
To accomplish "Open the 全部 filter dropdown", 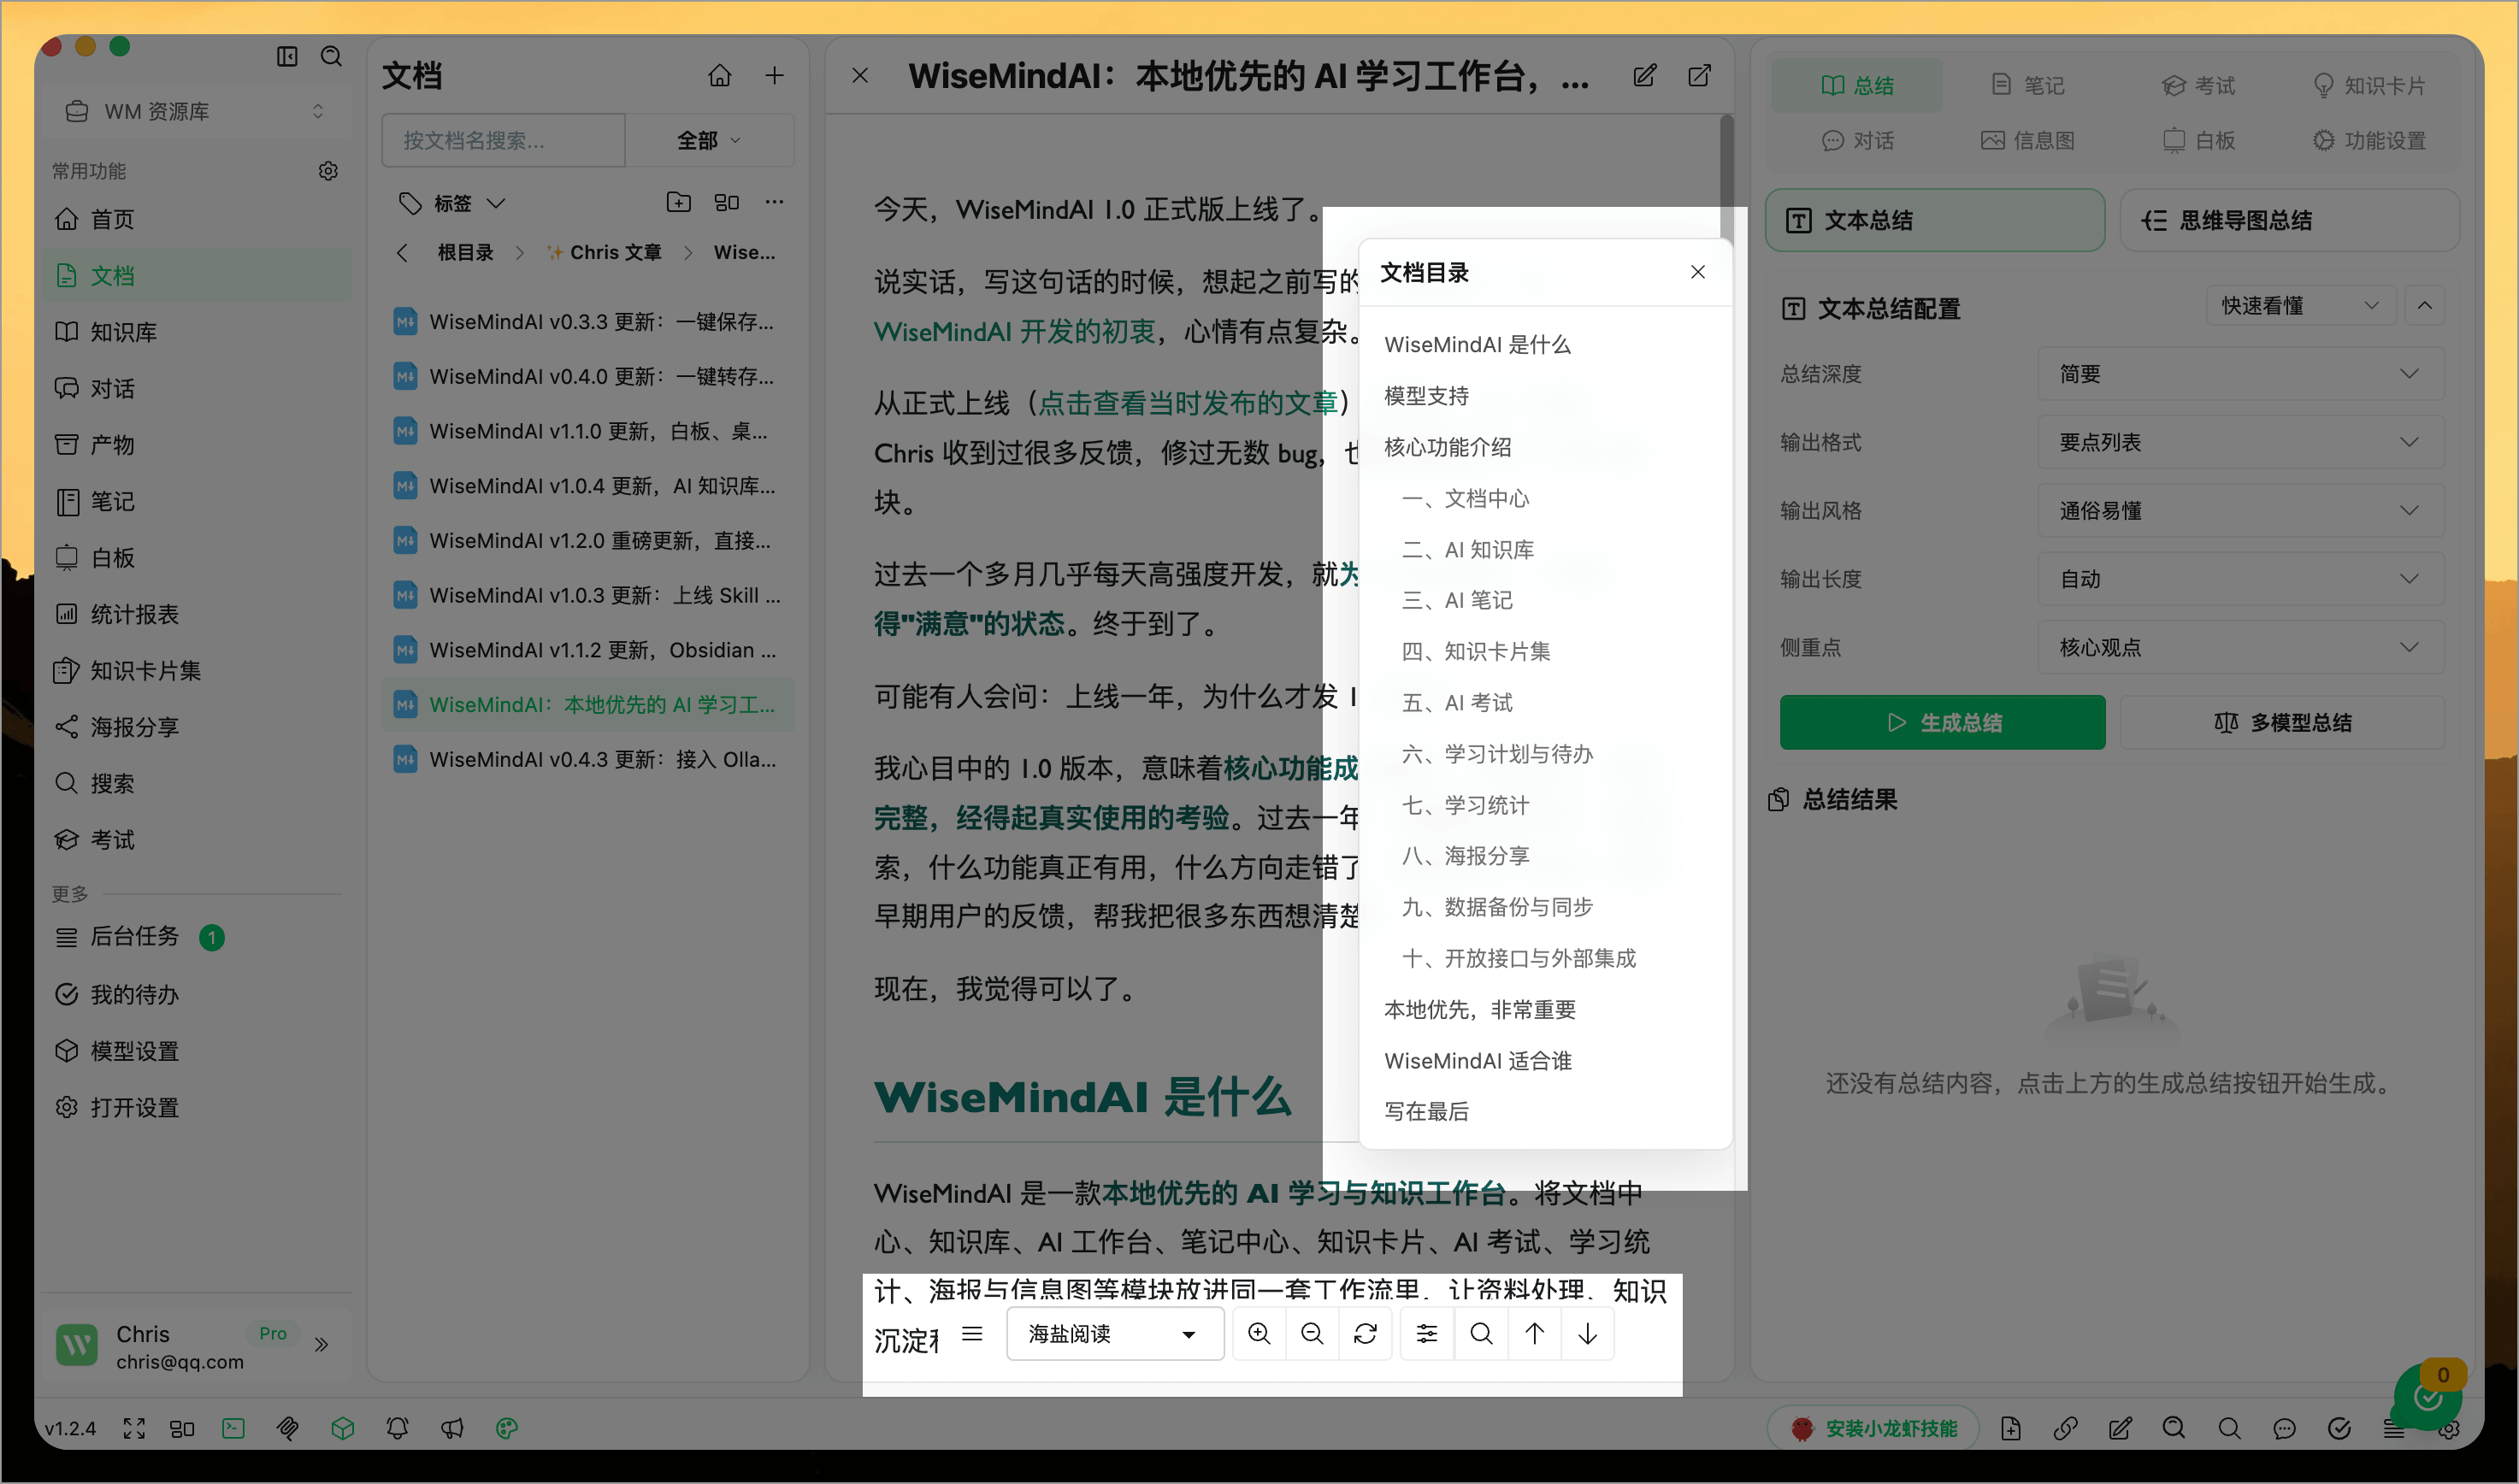I will coord(709,140).
